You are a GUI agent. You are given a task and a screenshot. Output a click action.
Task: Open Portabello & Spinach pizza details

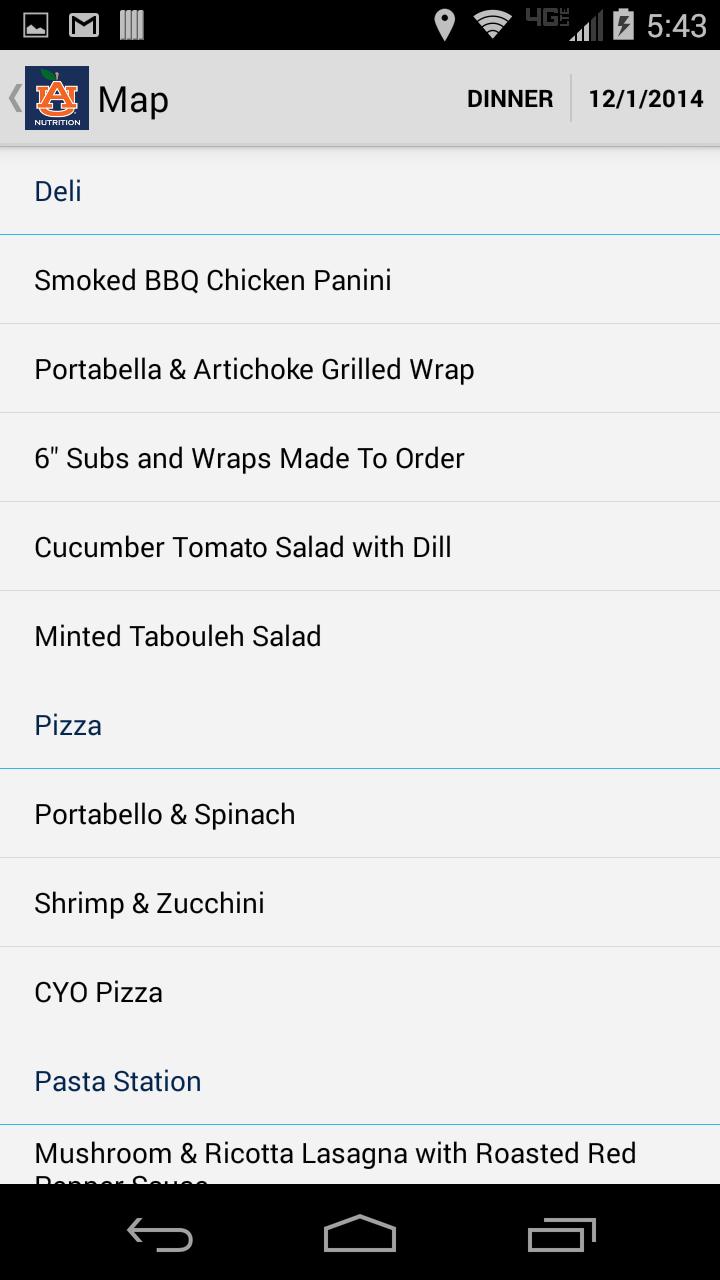[x=165, y=814]
